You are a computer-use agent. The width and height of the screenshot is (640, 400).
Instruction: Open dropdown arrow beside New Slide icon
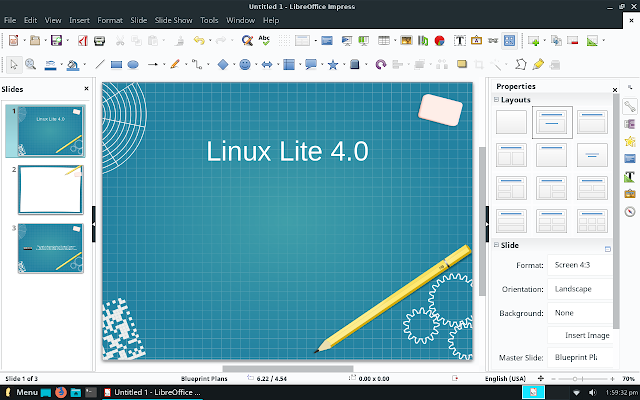pyautogui.click(x=544, y=40)
